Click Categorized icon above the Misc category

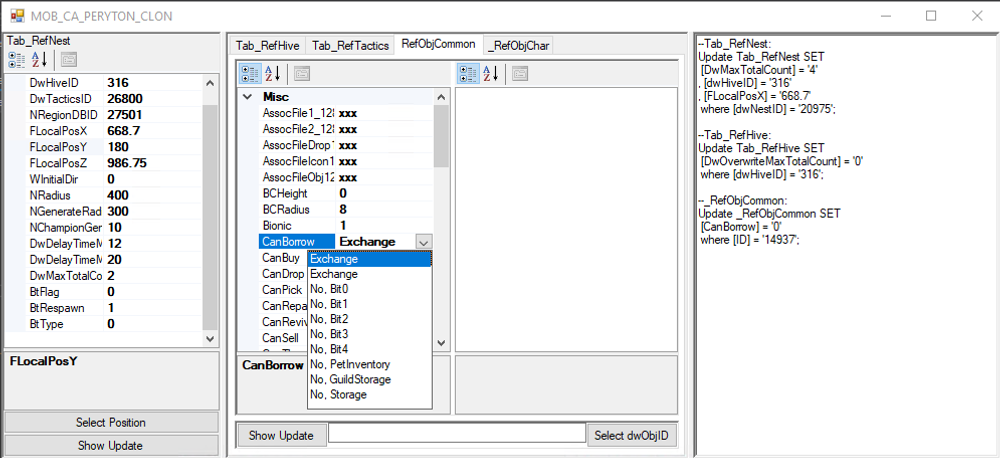pos(249,73)
